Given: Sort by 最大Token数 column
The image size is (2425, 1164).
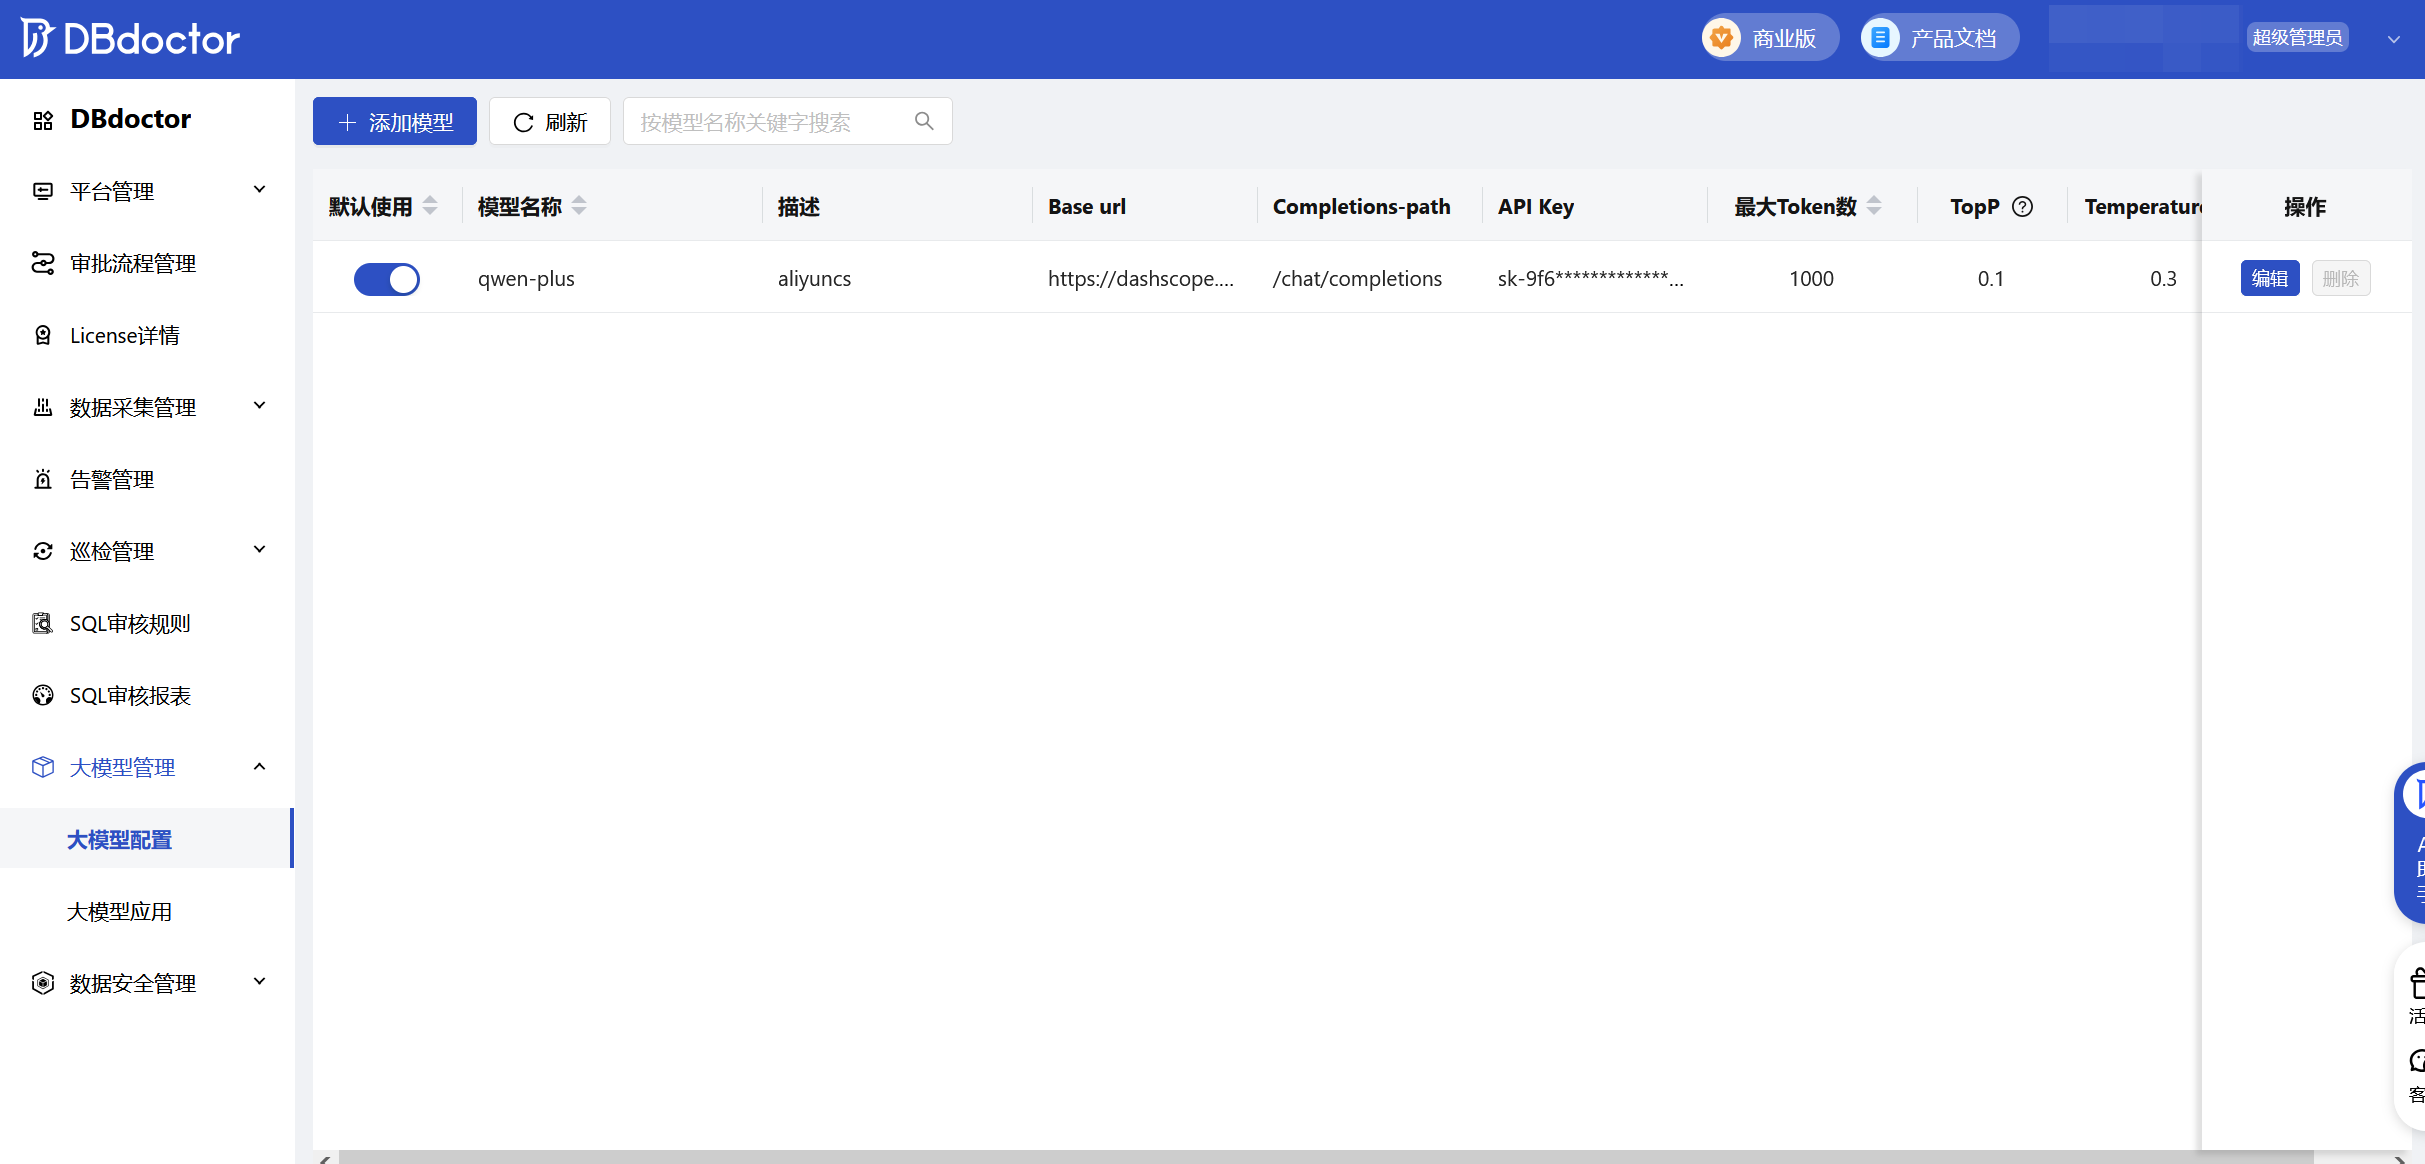Looking at the screenshot, I should (x=1874, y=206).
